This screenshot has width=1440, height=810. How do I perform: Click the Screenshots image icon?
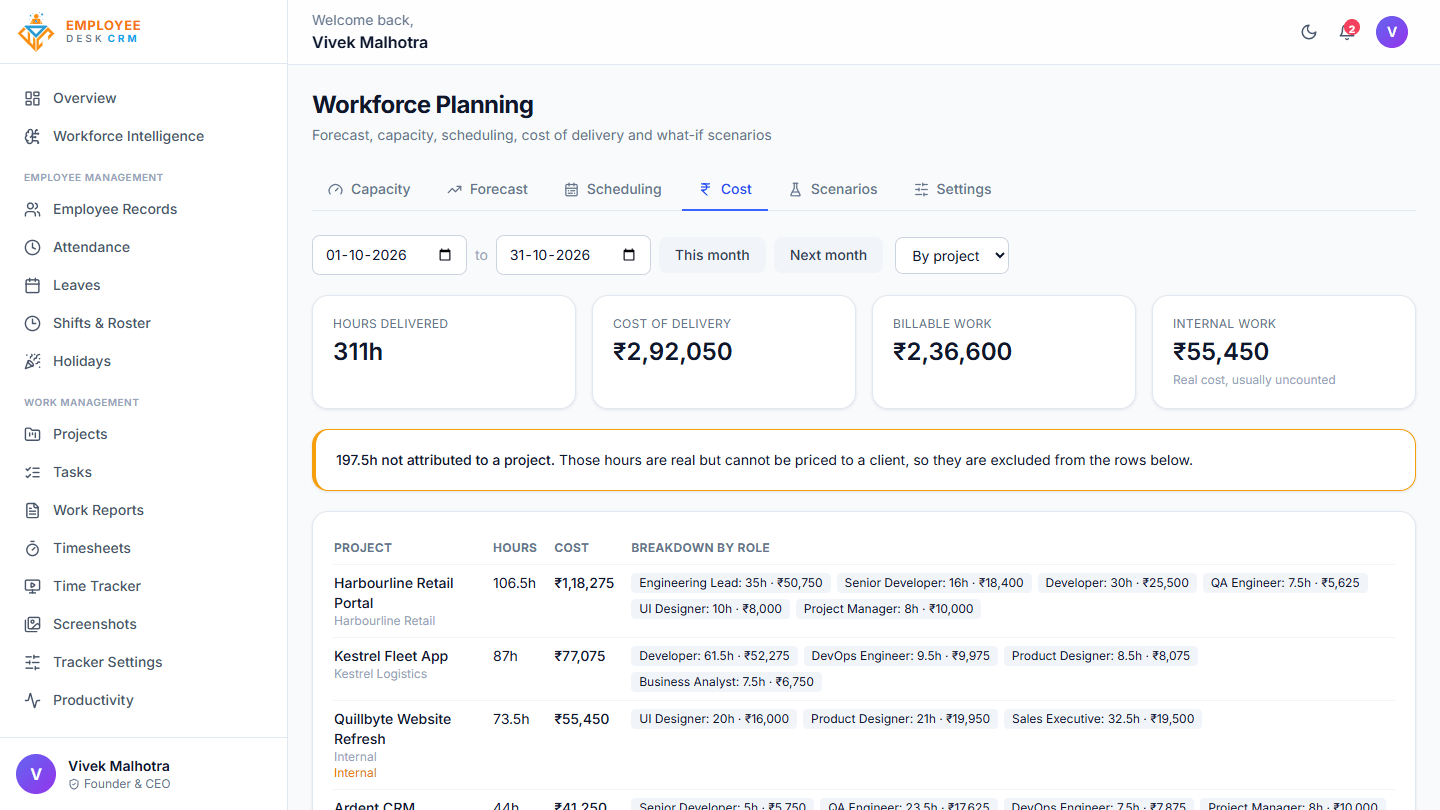(x=33, y=624)
